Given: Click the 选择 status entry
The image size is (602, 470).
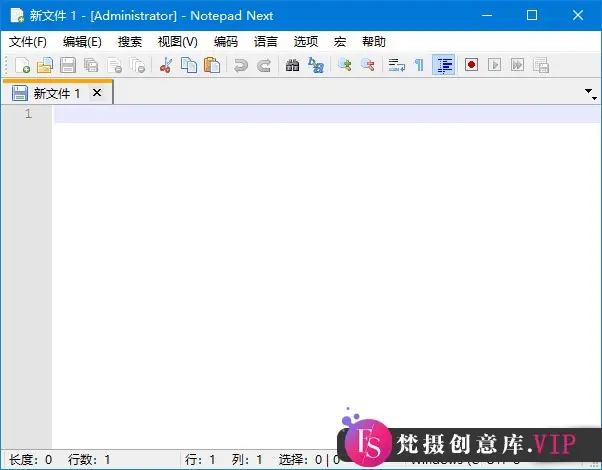Looking at the screenshot, I should coord(309,459).
